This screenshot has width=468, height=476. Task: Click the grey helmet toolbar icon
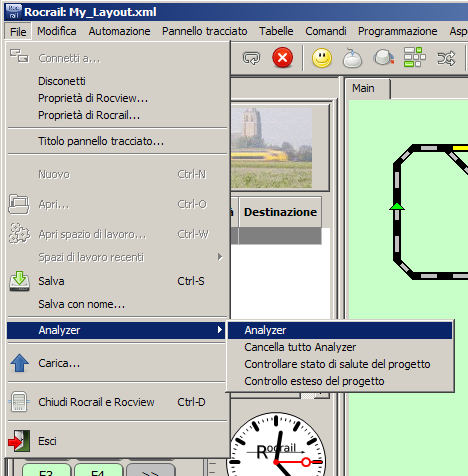(384, 57)
